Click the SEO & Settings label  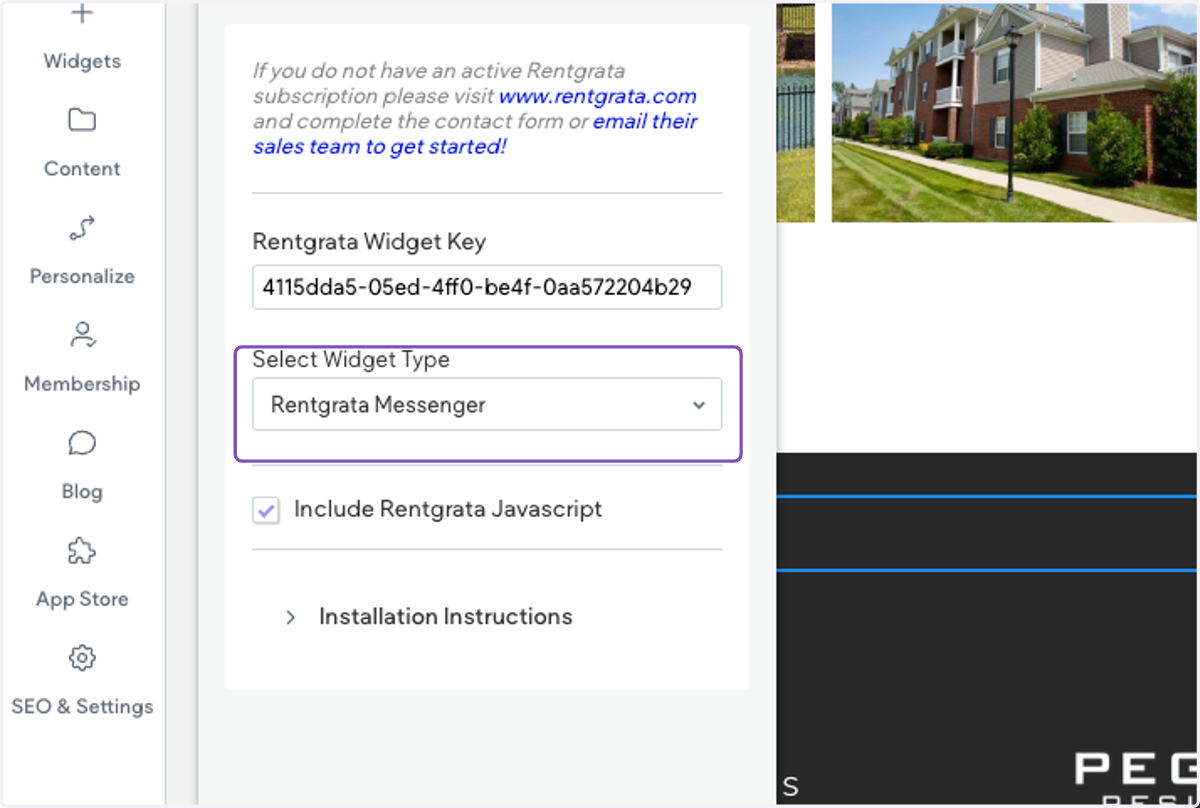point(82,706)
